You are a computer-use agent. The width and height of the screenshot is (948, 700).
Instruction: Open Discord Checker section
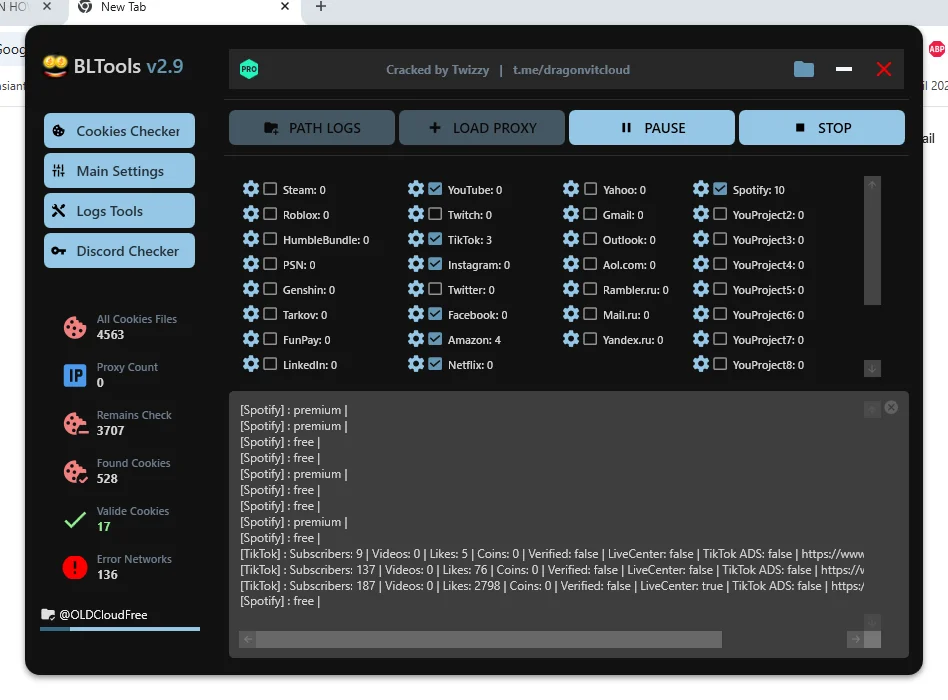[119, 250]
